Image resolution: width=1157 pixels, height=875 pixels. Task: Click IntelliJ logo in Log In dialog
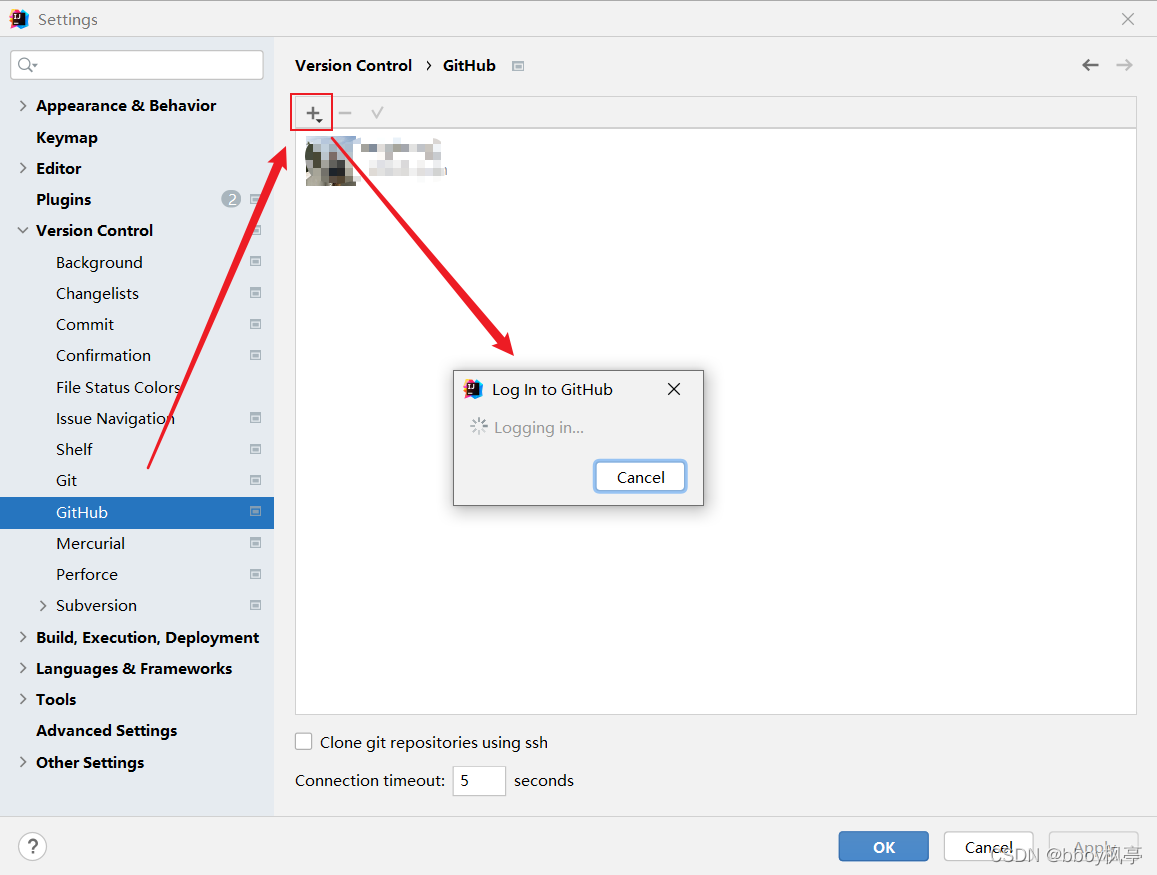tap(473, 389)
